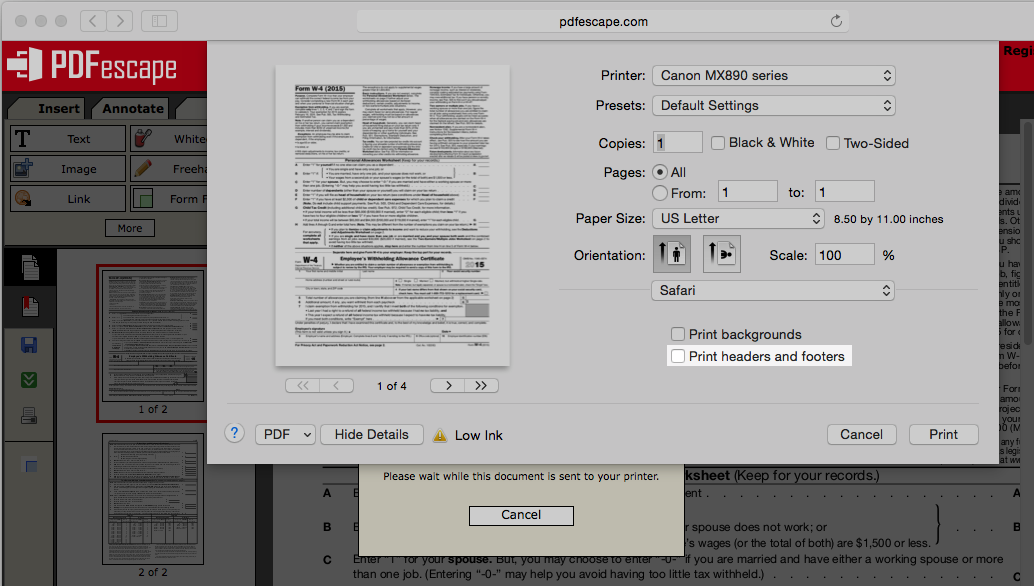1034x586 pixels.
Task: Click Hide Details button
Action: pos(371,434)
